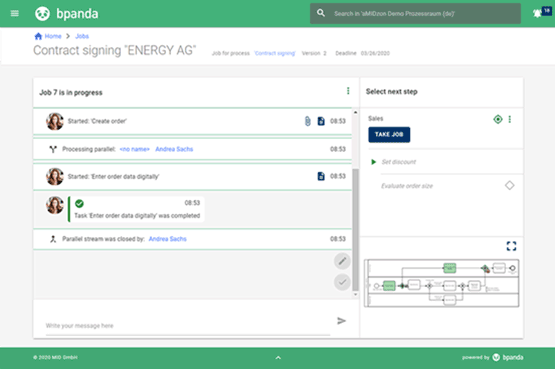Open document icon on 'Create order' row

[x=321, y=121]
